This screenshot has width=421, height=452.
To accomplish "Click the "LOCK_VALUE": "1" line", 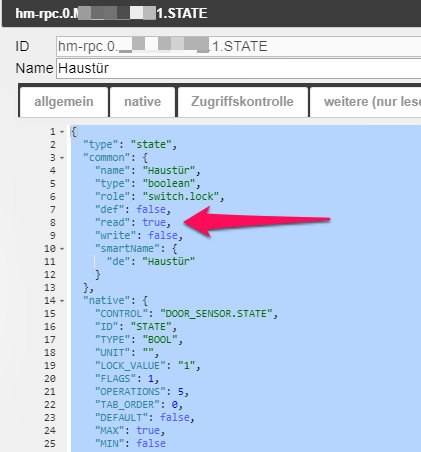I will point(148,366).
